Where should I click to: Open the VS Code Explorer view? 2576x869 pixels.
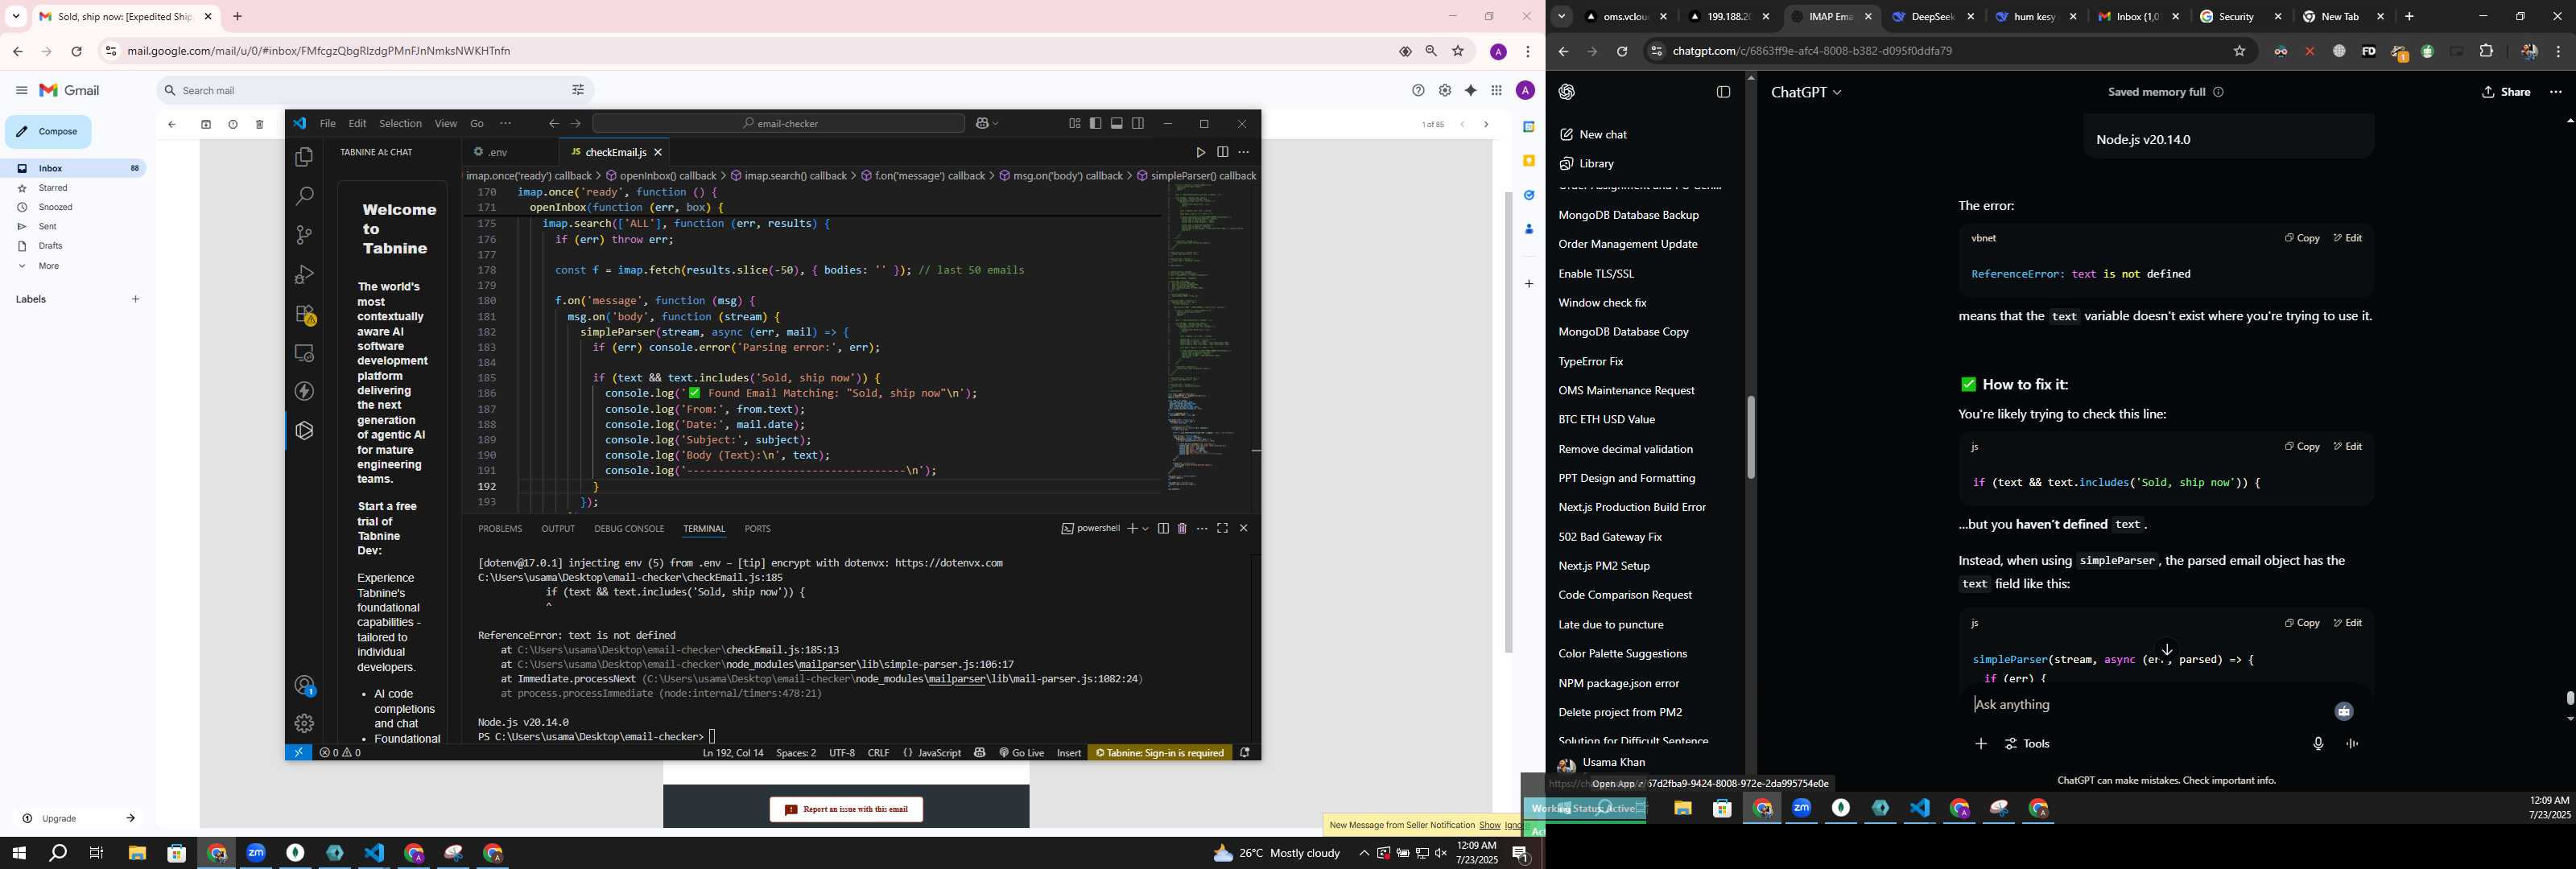point(304,158)
